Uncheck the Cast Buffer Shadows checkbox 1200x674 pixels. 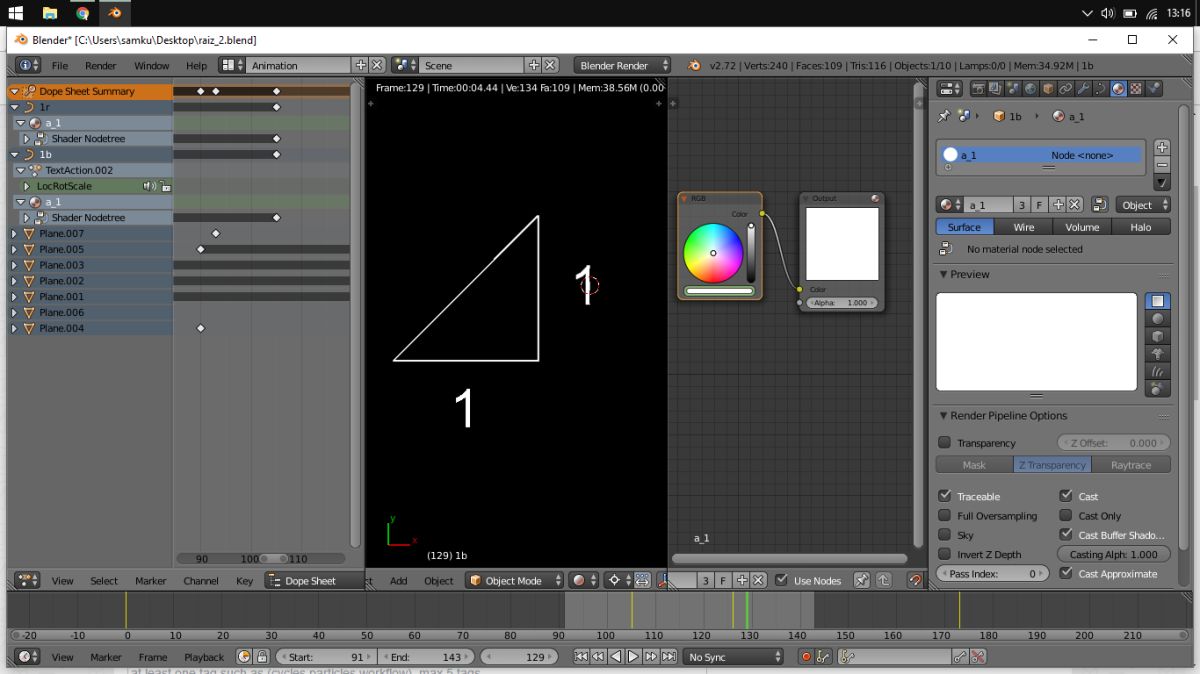1066,535
